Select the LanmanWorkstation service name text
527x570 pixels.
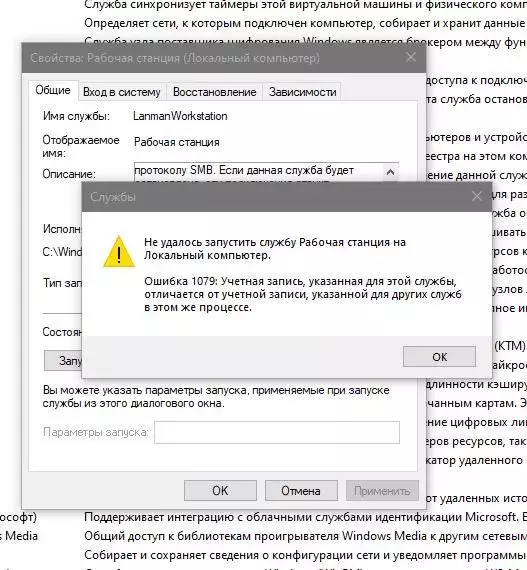(x=180, y=116)
